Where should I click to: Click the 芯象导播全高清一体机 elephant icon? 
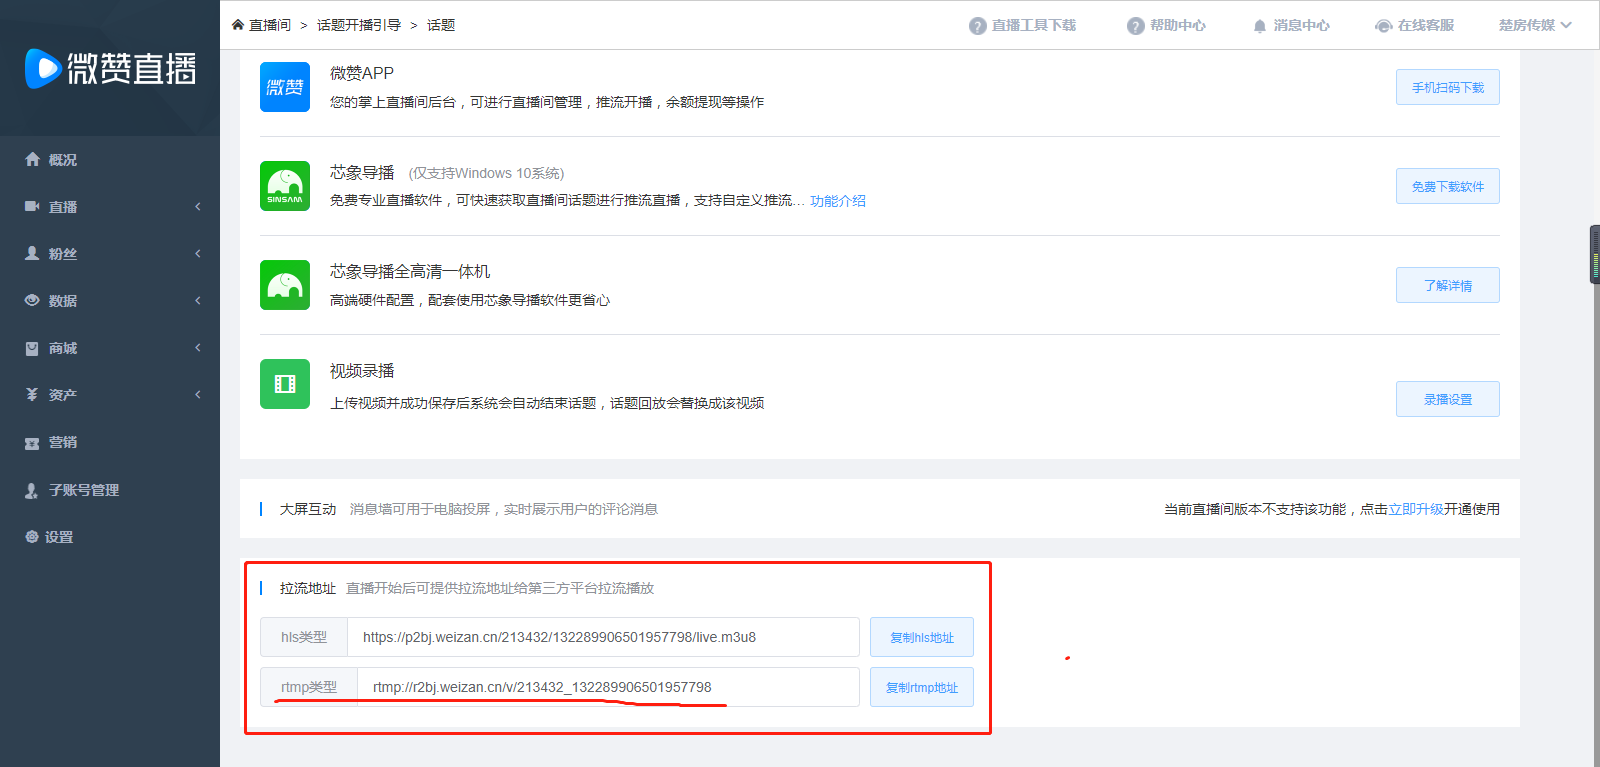[285, 285]
